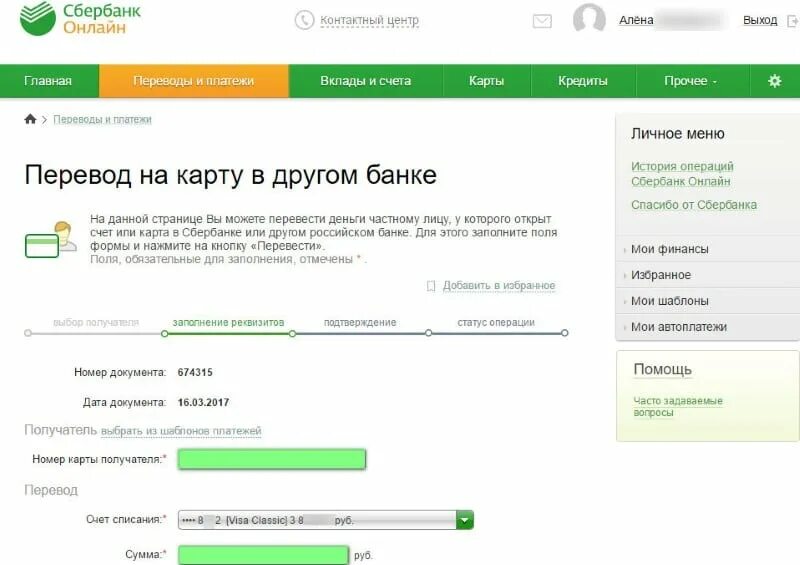
Task: Open the settings gear icon
Action: pyautogui.click(x=774, y=81)
